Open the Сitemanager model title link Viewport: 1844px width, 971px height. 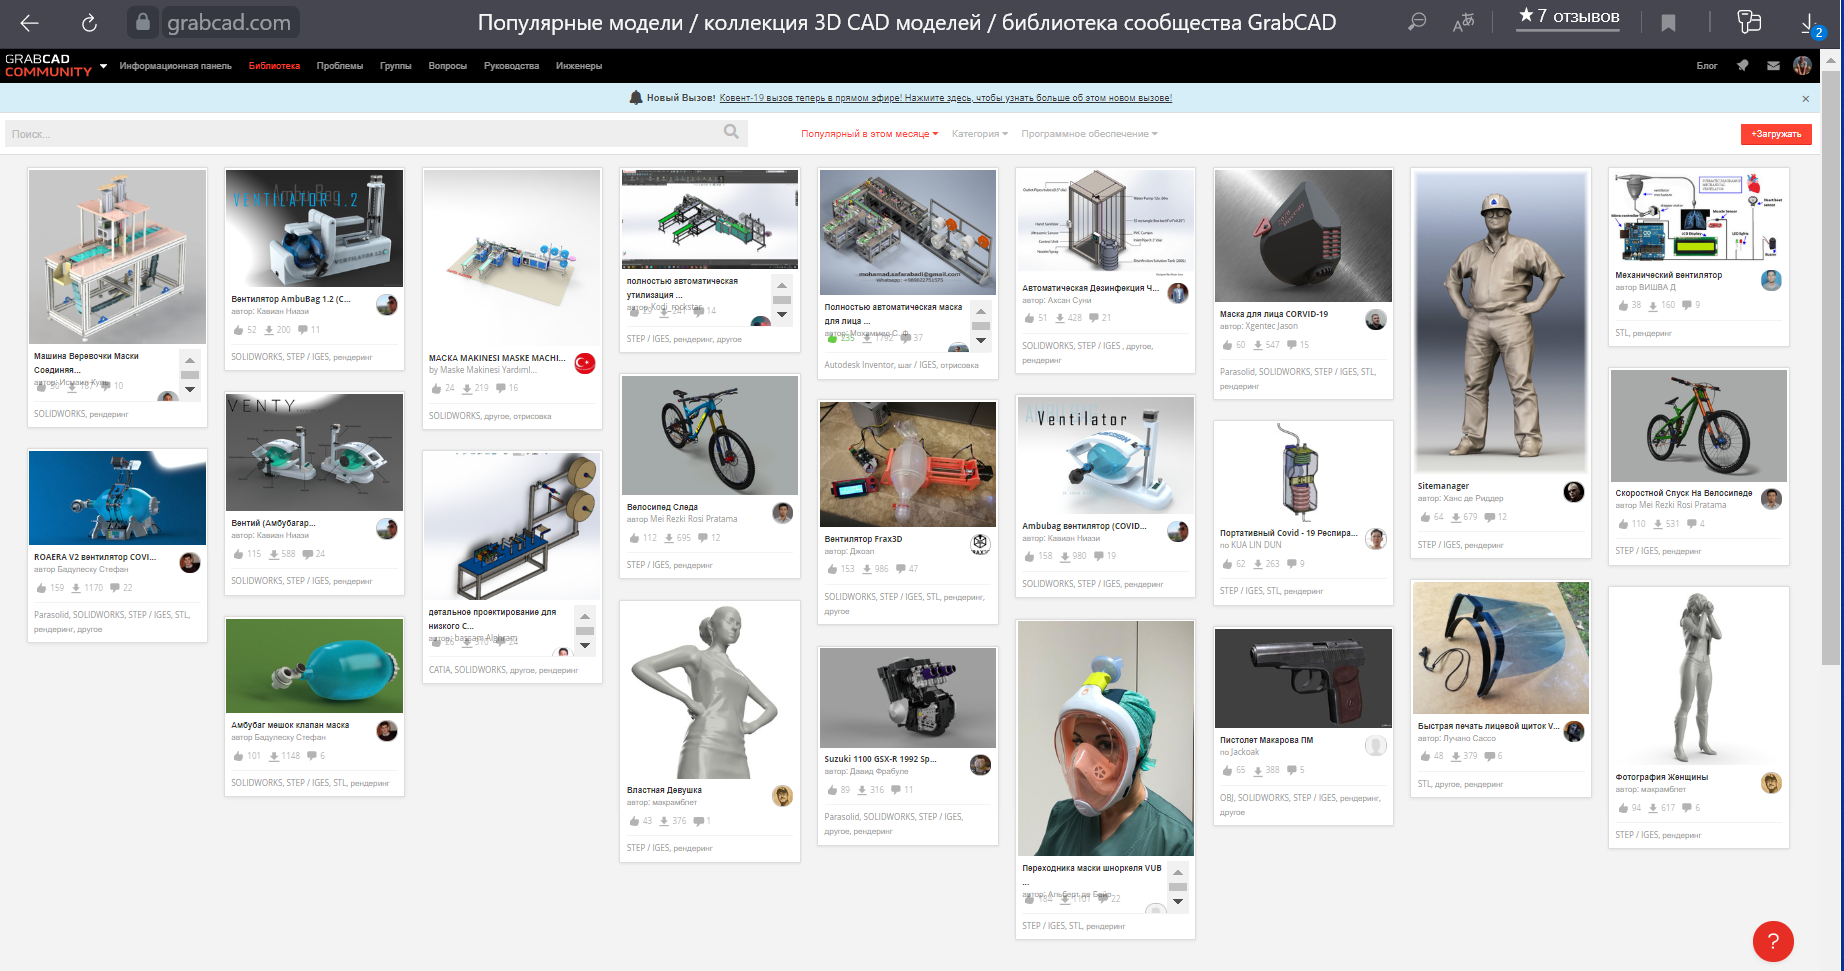pos(1443,486)
